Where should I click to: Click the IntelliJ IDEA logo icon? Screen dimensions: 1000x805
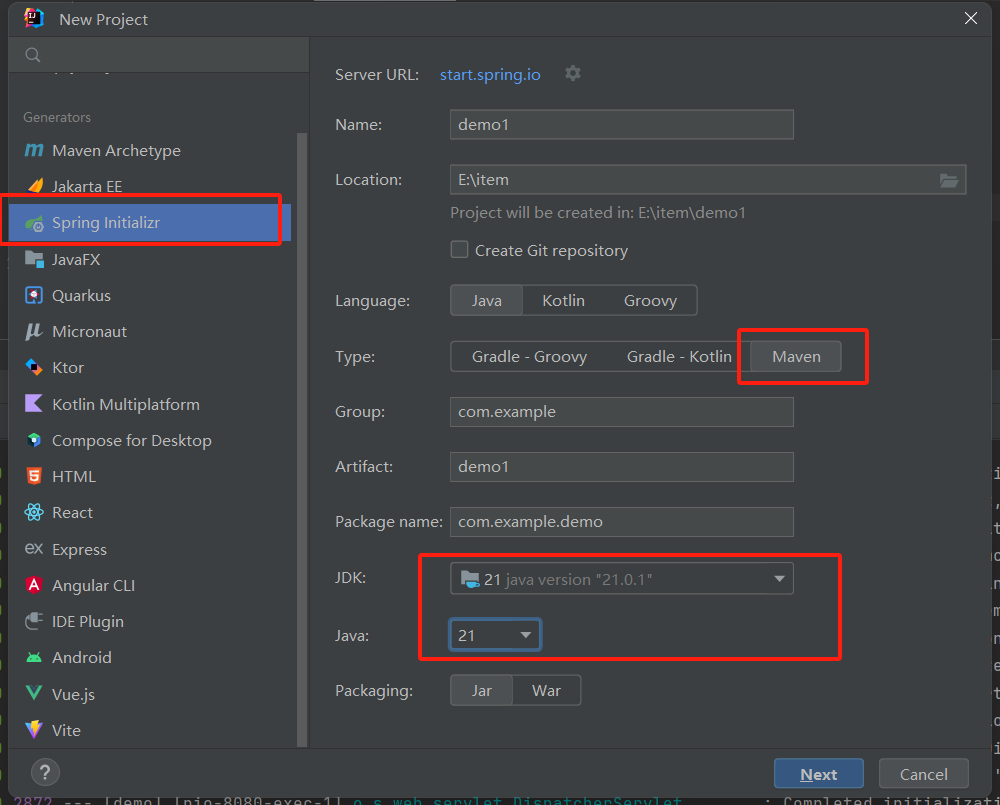coord(34,18)
